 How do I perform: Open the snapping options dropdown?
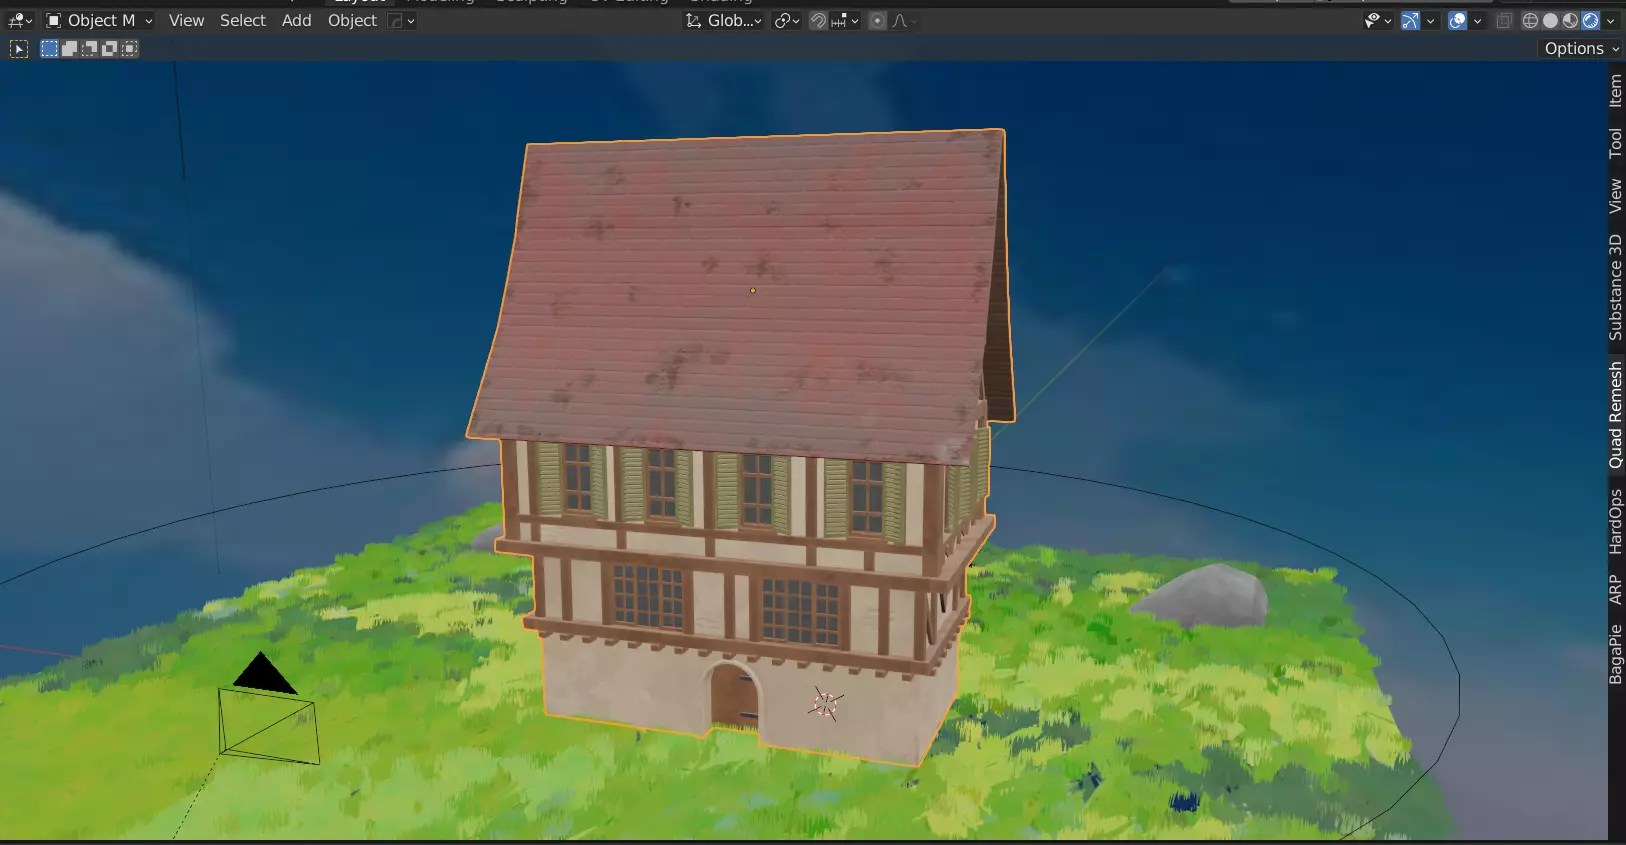pyautogui.click(x=845, y=20)
